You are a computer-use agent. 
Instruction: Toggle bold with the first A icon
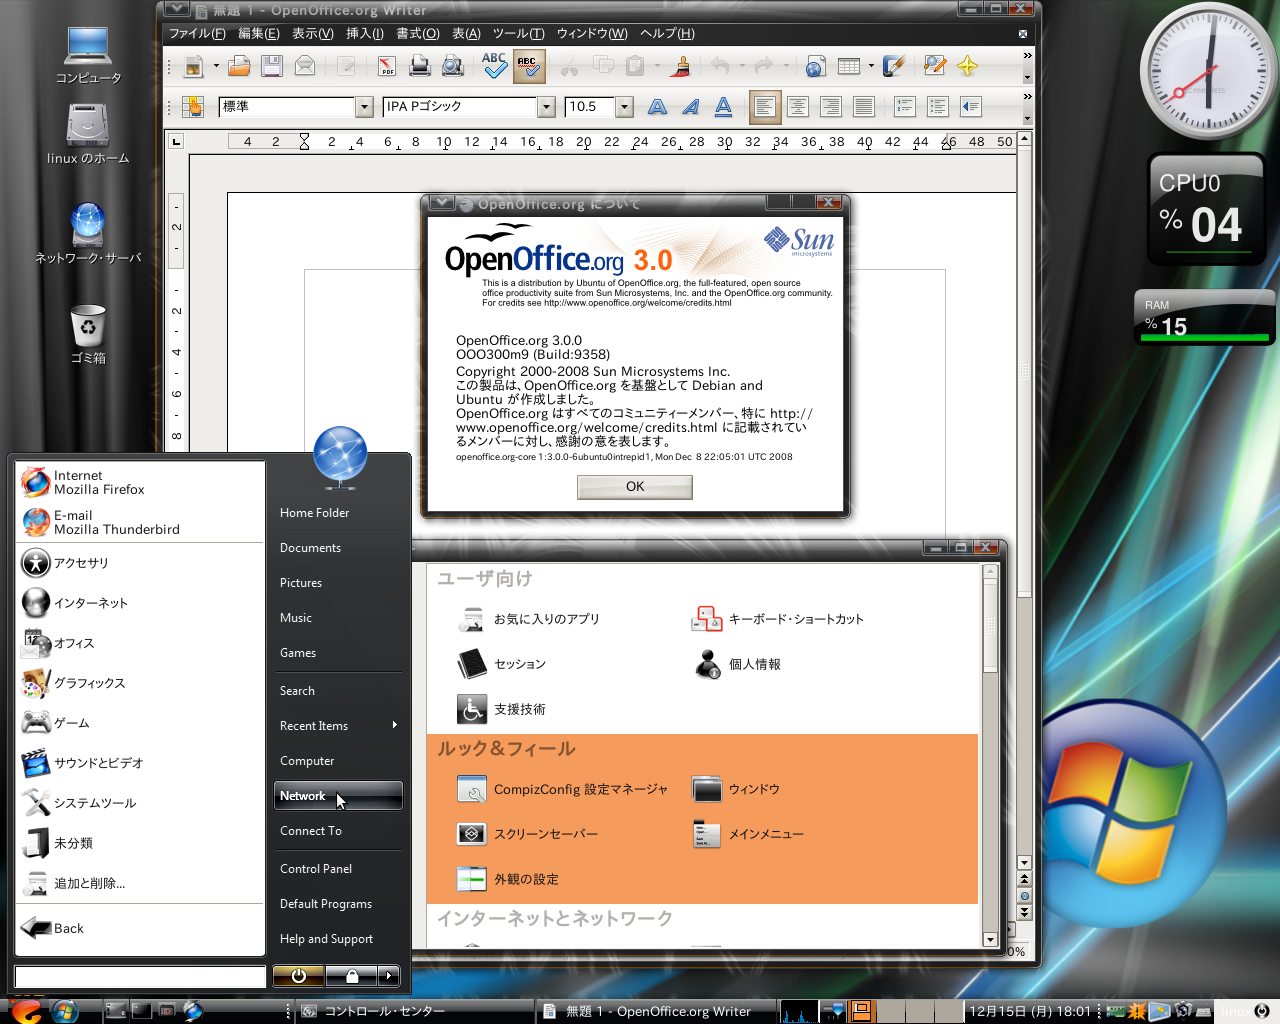(658, 106)
